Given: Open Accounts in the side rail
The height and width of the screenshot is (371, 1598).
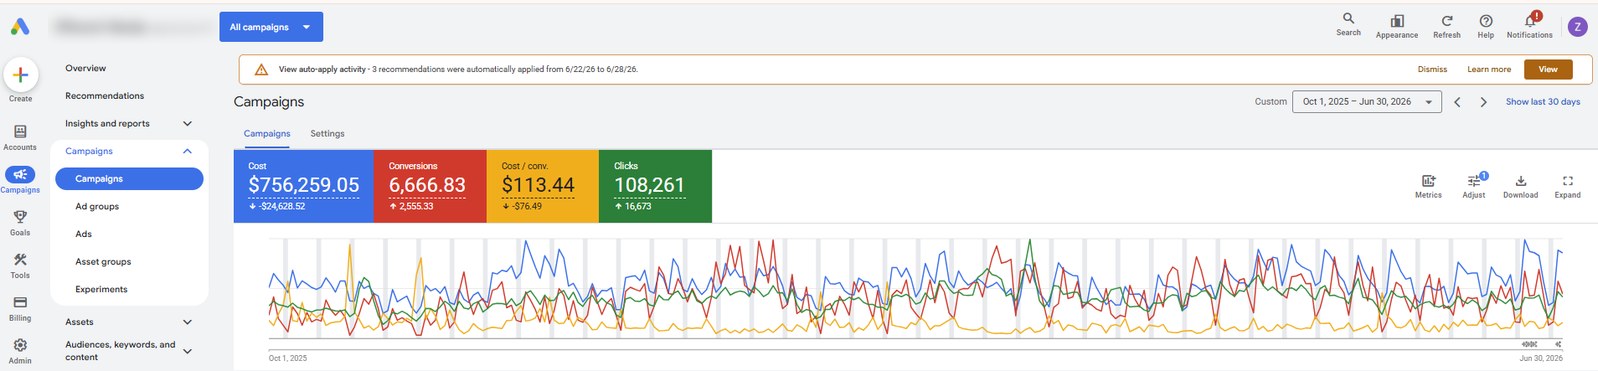Looking at the screenshot, I should pos(20,138).
